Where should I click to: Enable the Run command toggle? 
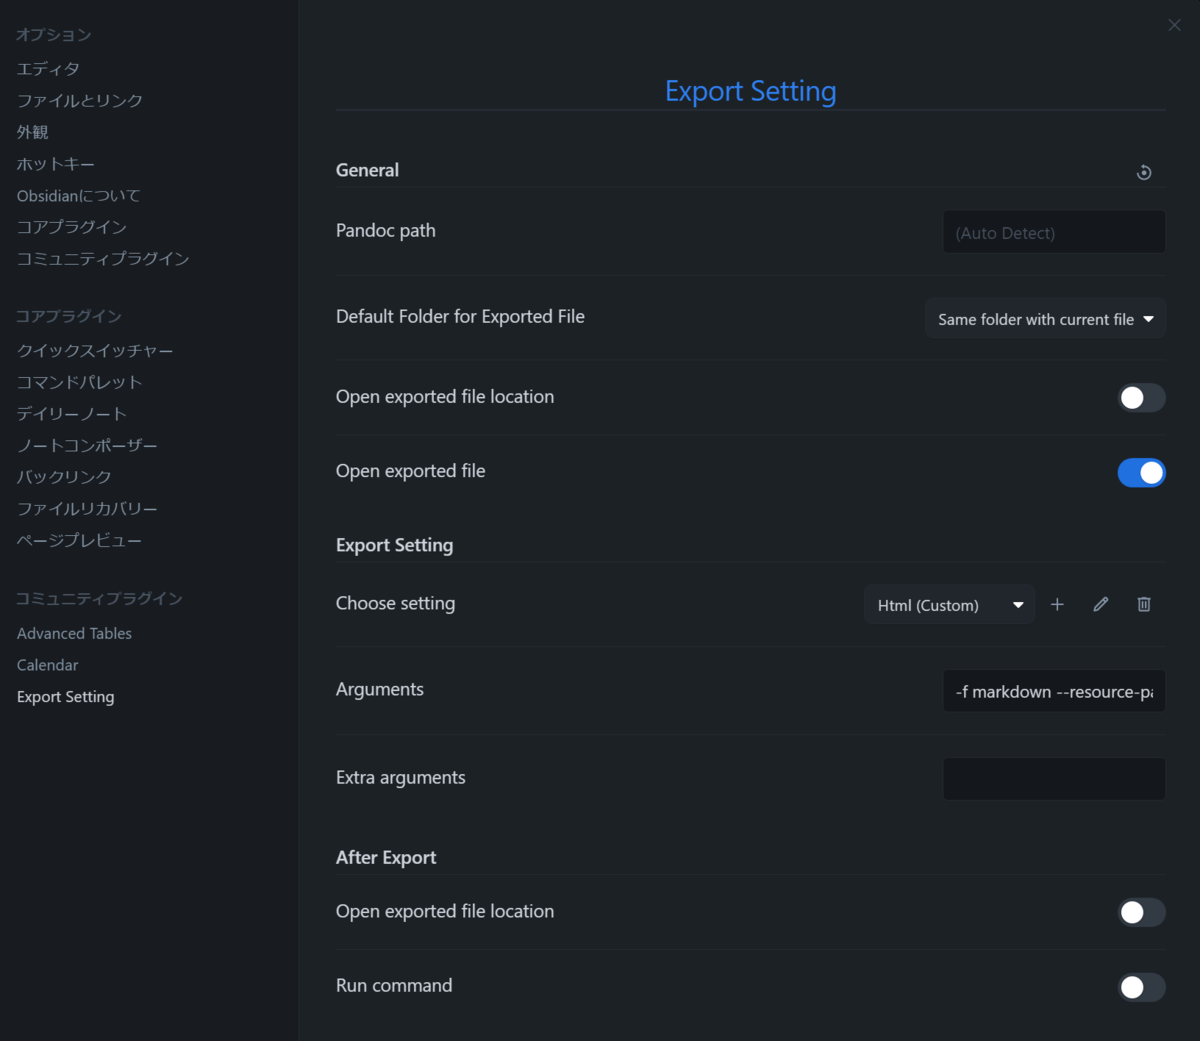click(1141, 987)
